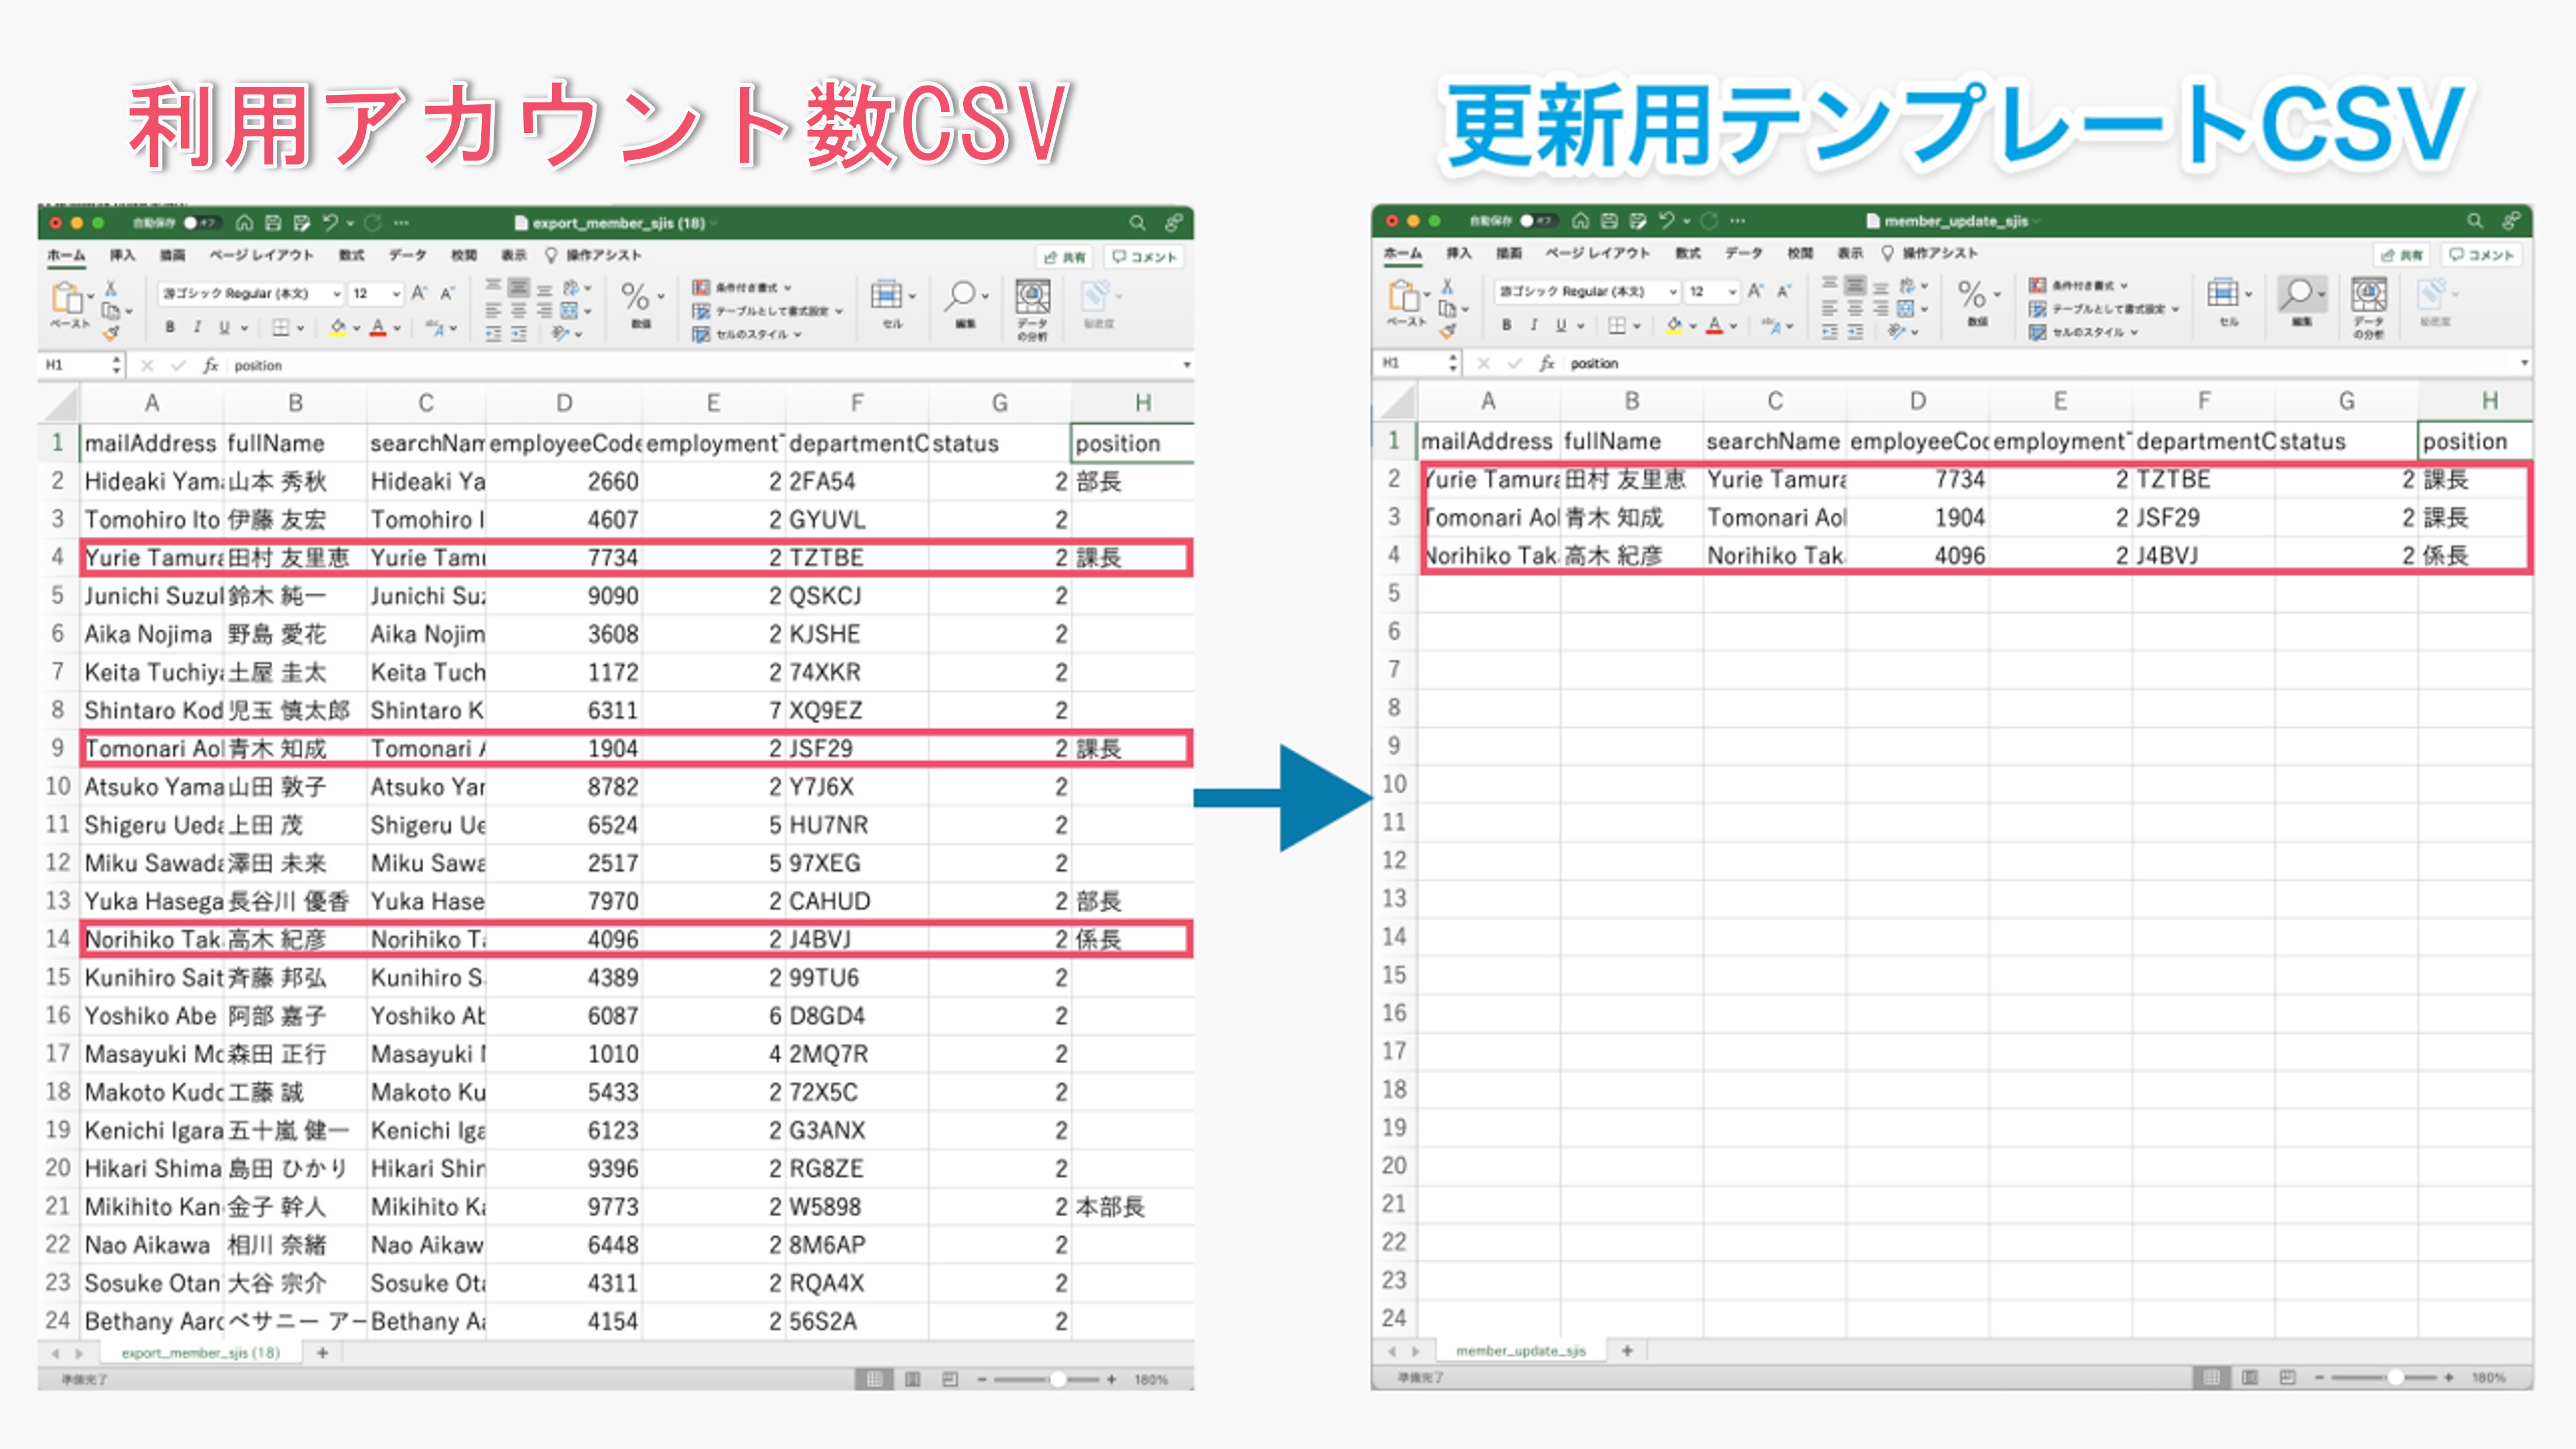The width and height of the screenshot is (2576, 1449).
Task: Click Decrease Indent icon in member_update_sjis ribbon
Action: [x=1829, y=332]
